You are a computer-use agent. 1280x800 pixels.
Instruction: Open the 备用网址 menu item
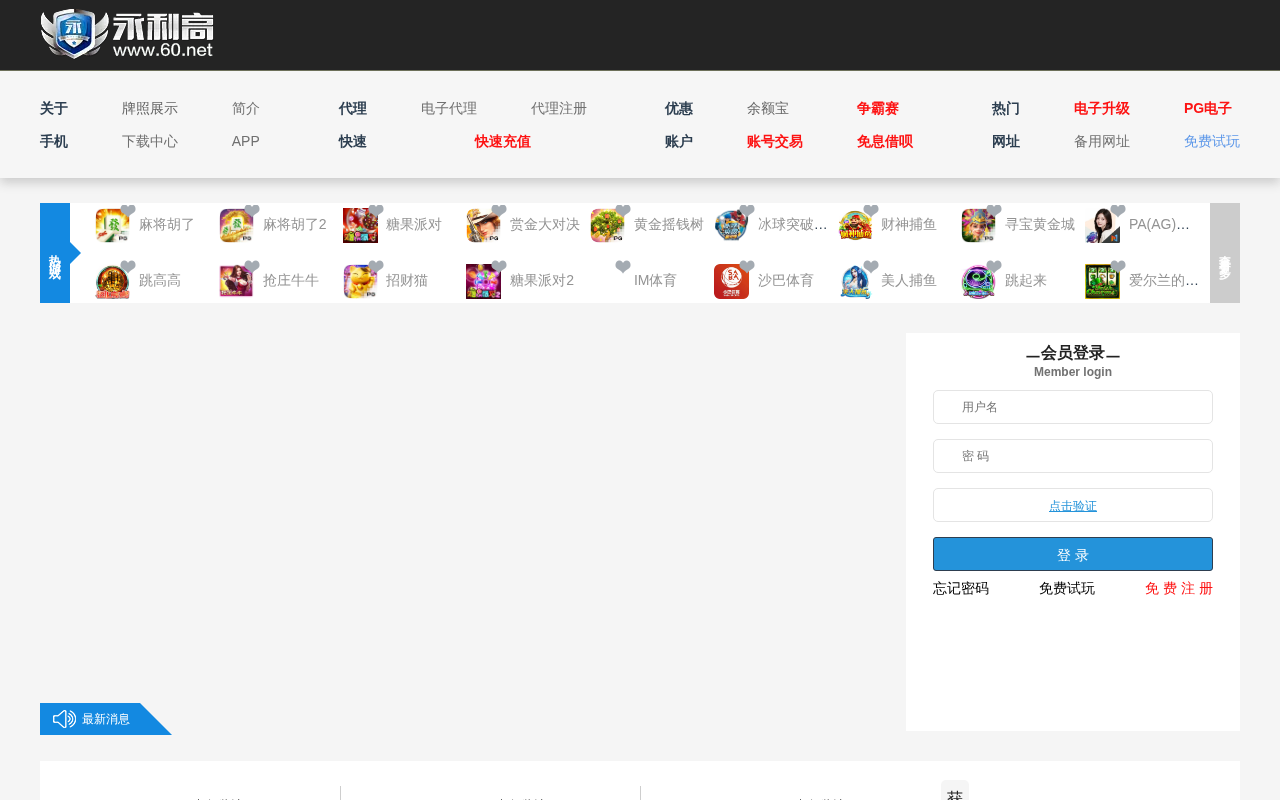tap(1102, 142)
